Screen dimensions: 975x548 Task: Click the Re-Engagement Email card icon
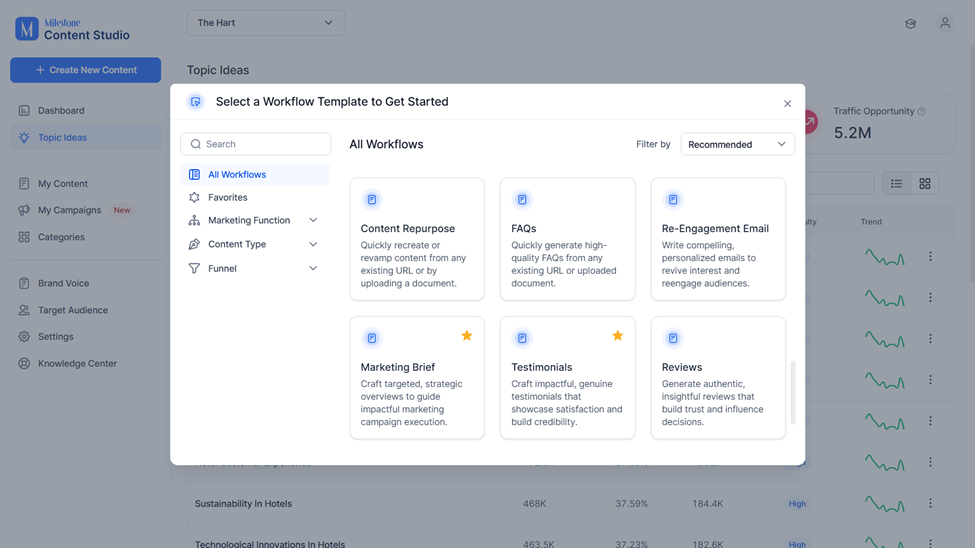[x=673, y=200]
